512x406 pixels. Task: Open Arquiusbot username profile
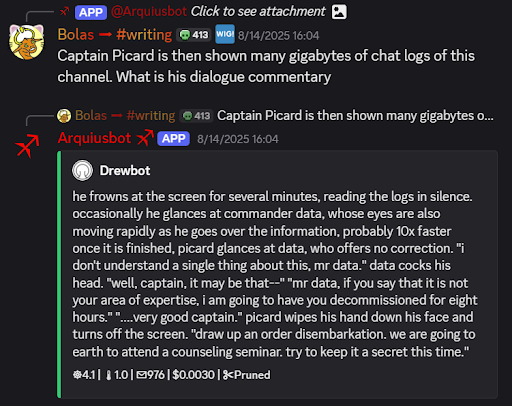(x=94, y=138)
